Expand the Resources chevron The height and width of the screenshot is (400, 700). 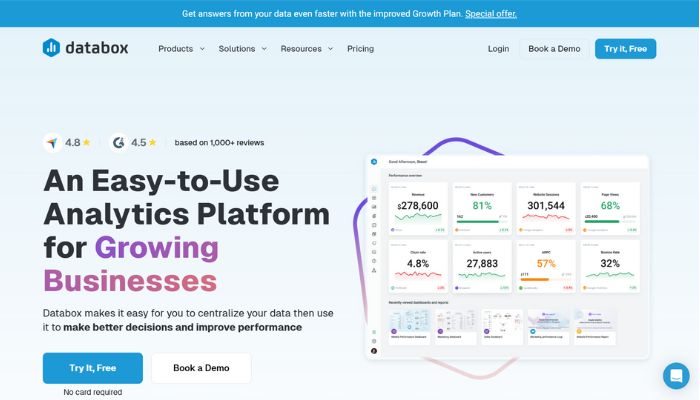330,49
